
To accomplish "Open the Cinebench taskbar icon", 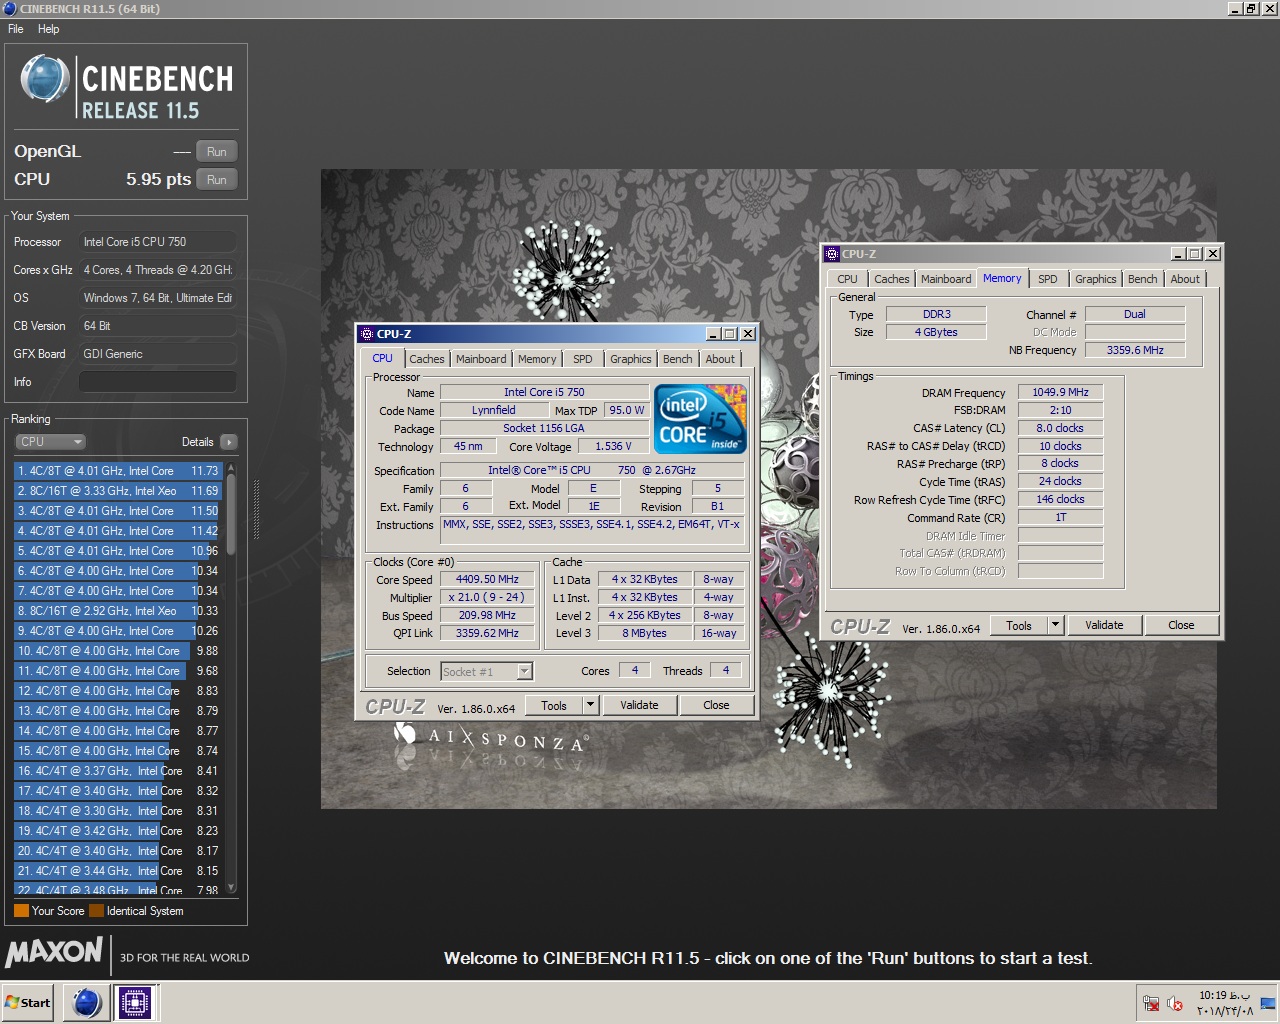I will click(87, 1002).
